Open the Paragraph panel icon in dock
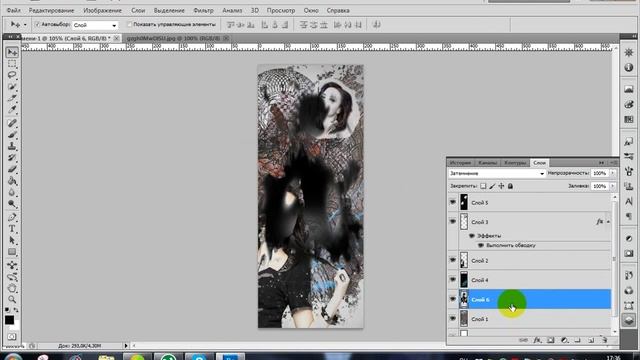The image size is (640, 360). 629,216
